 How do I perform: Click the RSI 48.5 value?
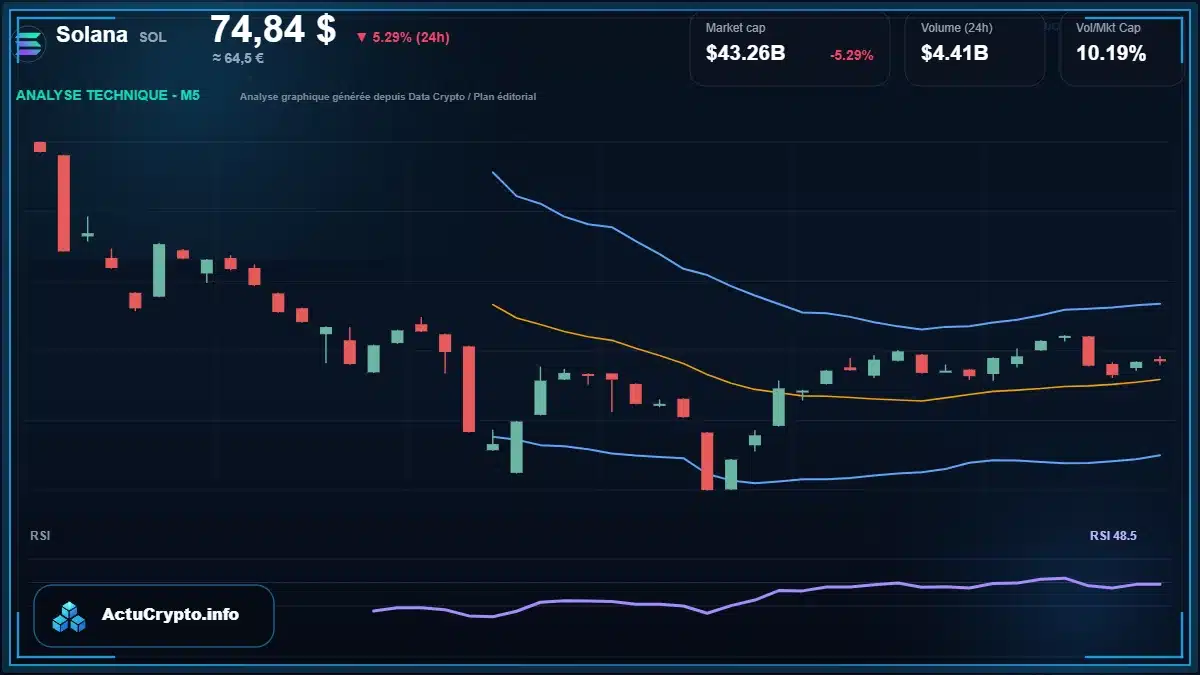point(1113,536)
